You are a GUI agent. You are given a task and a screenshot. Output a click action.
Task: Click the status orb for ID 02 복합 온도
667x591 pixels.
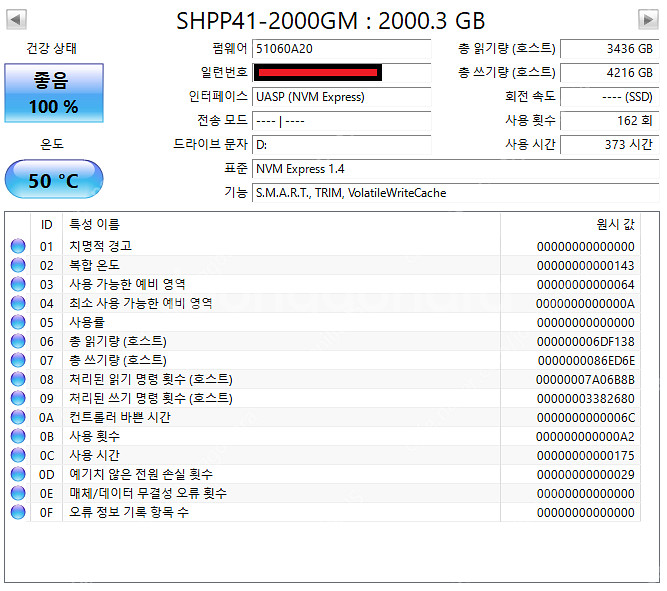[x=18, y=265]
